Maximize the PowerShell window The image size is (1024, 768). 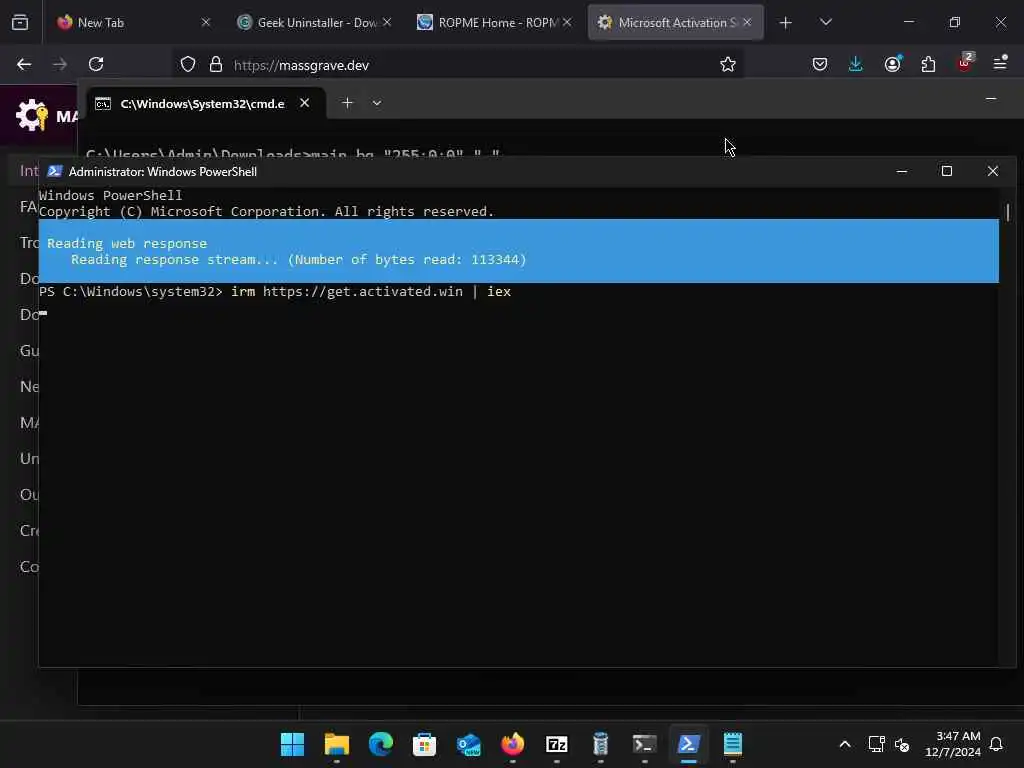[947, 171]
